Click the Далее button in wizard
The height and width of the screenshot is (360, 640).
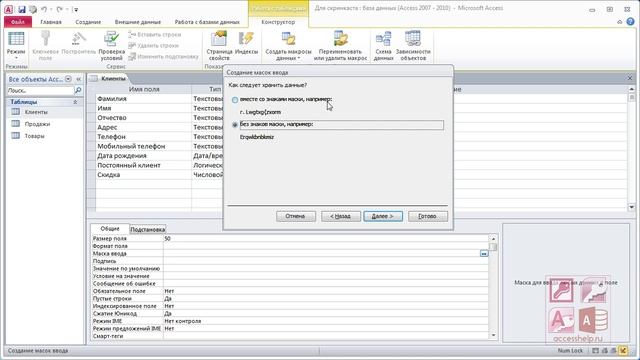point(383,216)
